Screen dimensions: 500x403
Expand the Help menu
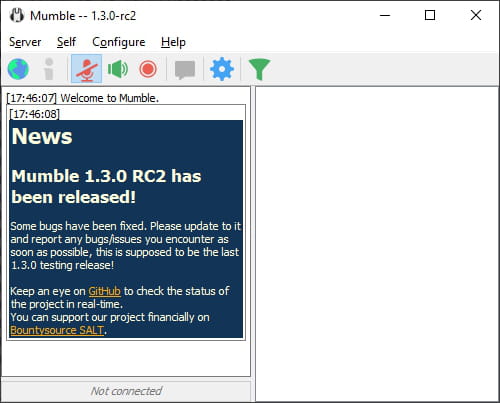tap(173, 42)
